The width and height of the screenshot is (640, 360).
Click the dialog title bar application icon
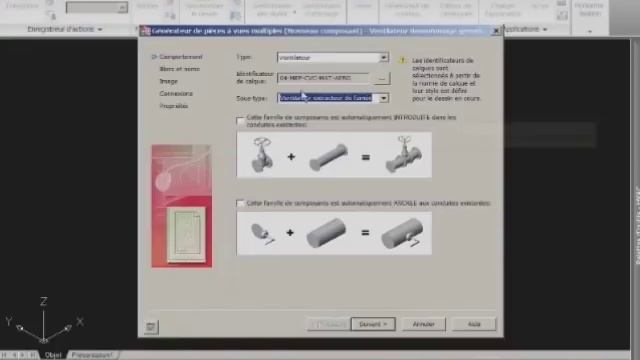click(x=145, y=31)
